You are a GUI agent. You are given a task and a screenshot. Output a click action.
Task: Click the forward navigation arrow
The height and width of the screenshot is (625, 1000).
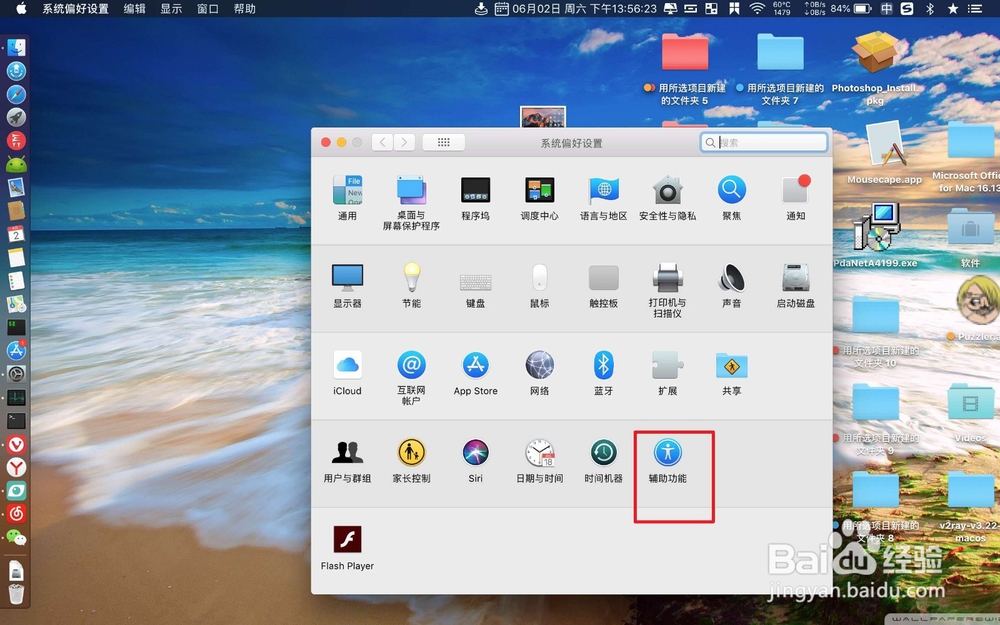404,141
